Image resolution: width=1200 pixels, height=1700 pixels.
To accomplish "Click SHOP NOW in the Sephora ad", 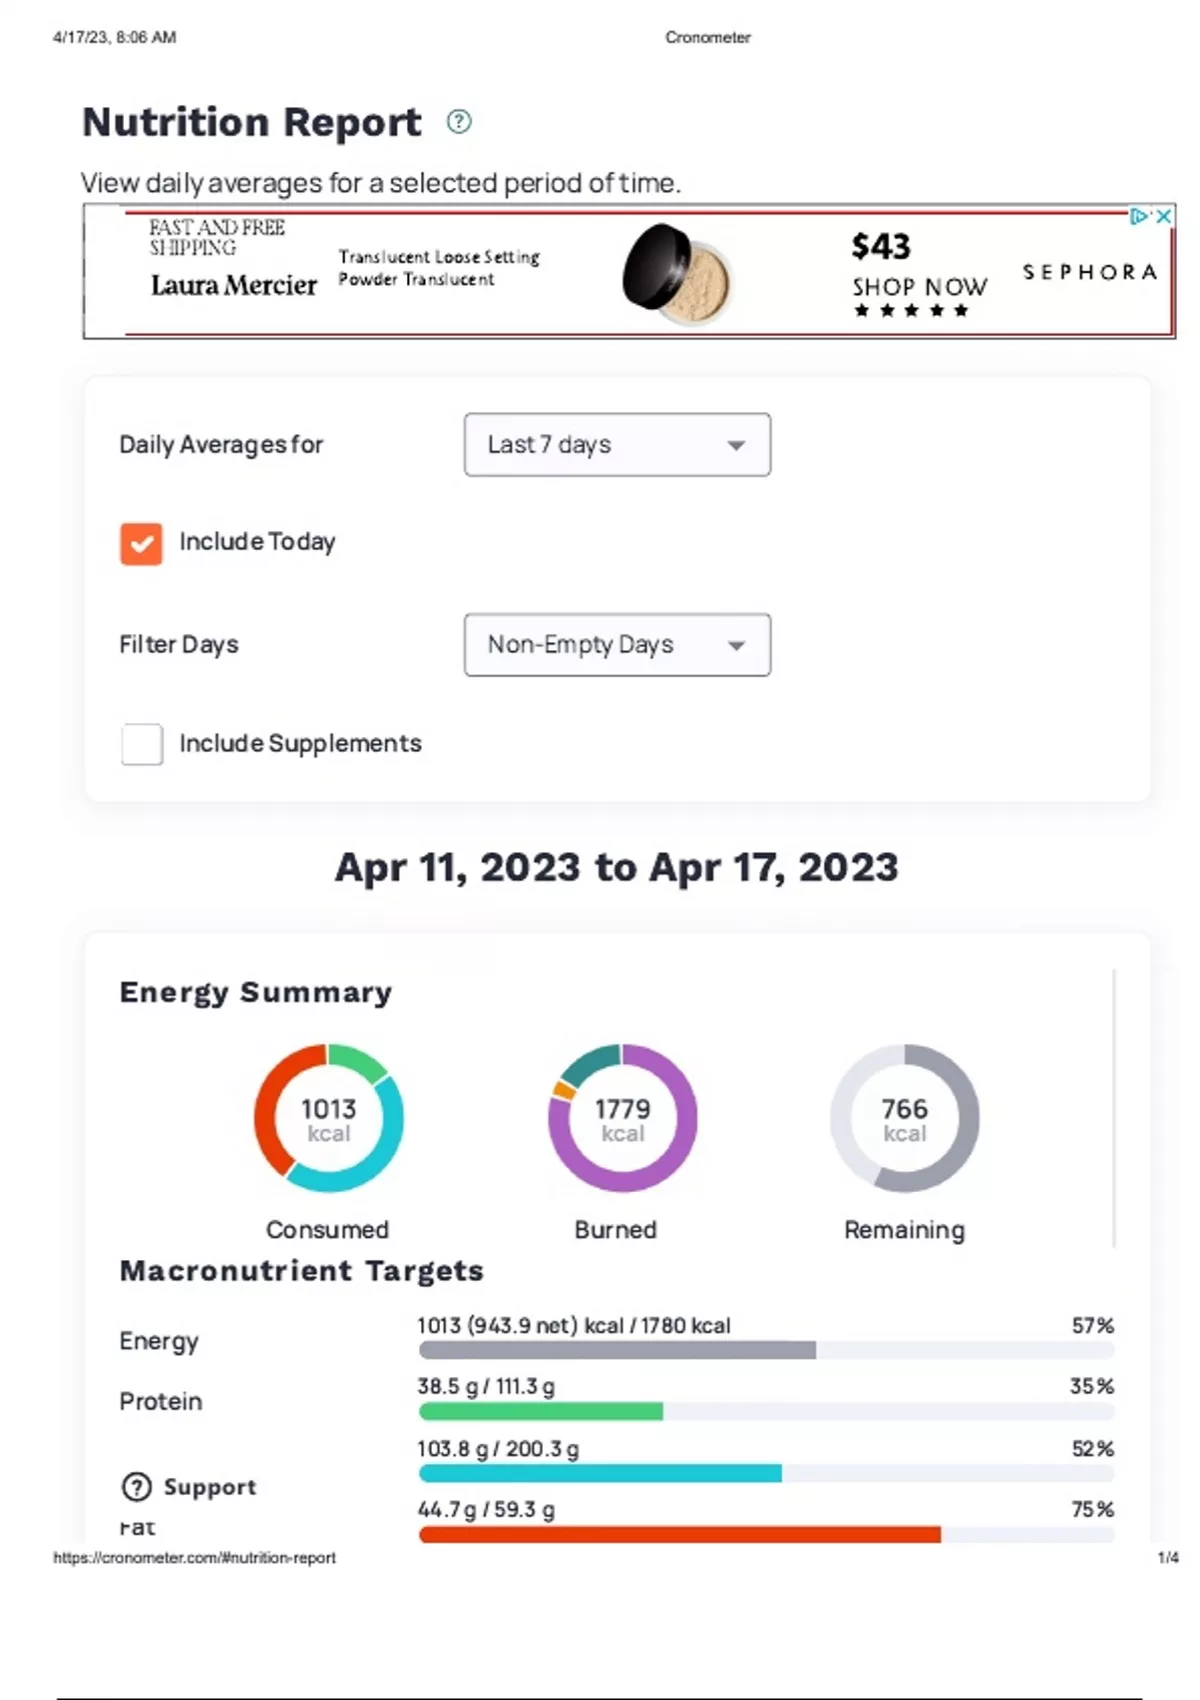I will coord(919,287).
